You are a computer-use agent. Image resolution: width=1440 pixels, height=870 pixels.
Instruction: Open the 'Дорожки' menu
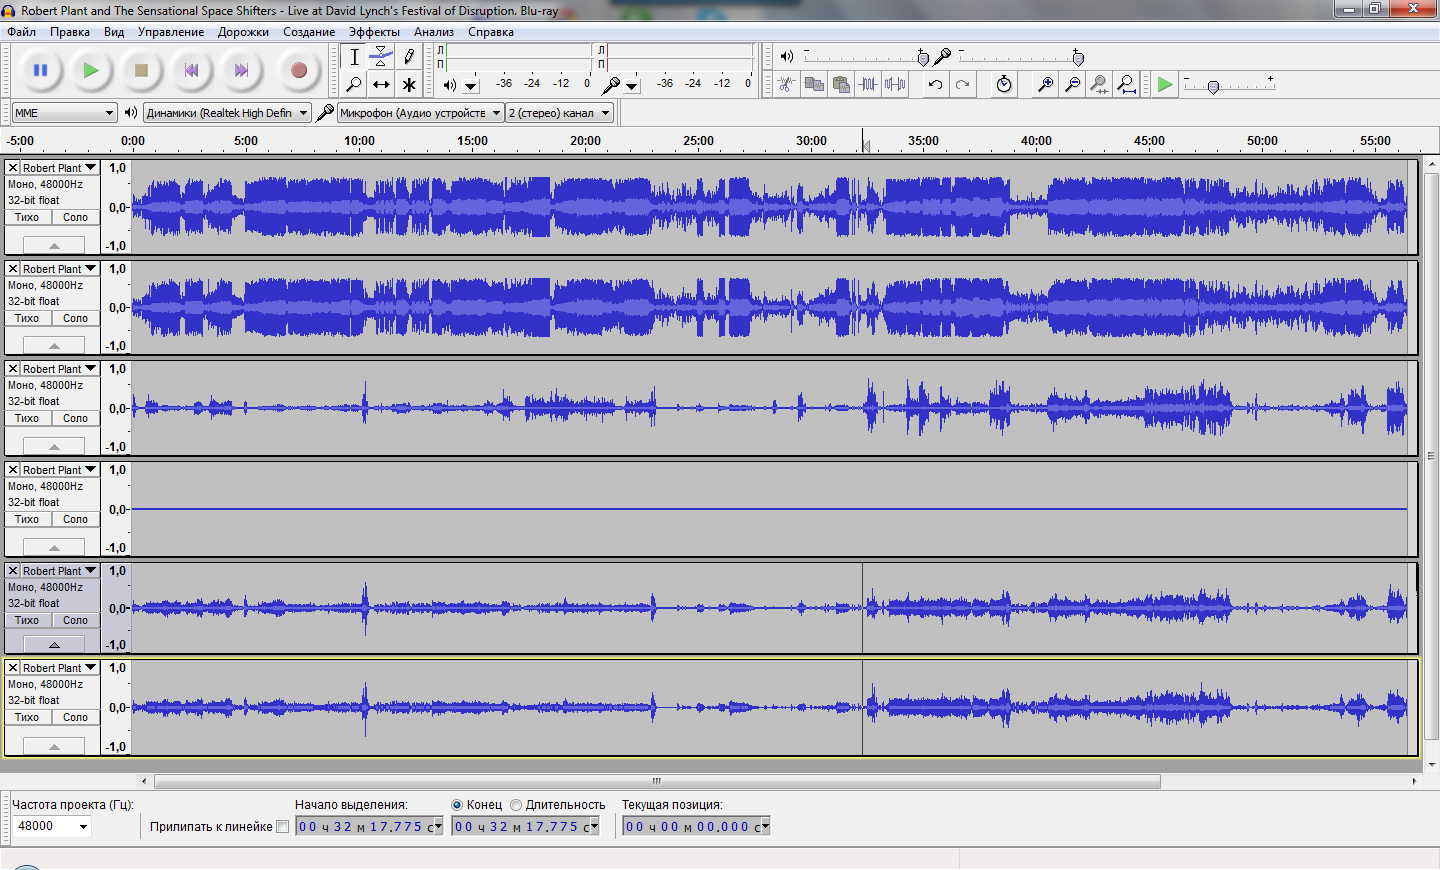(243, 32)
